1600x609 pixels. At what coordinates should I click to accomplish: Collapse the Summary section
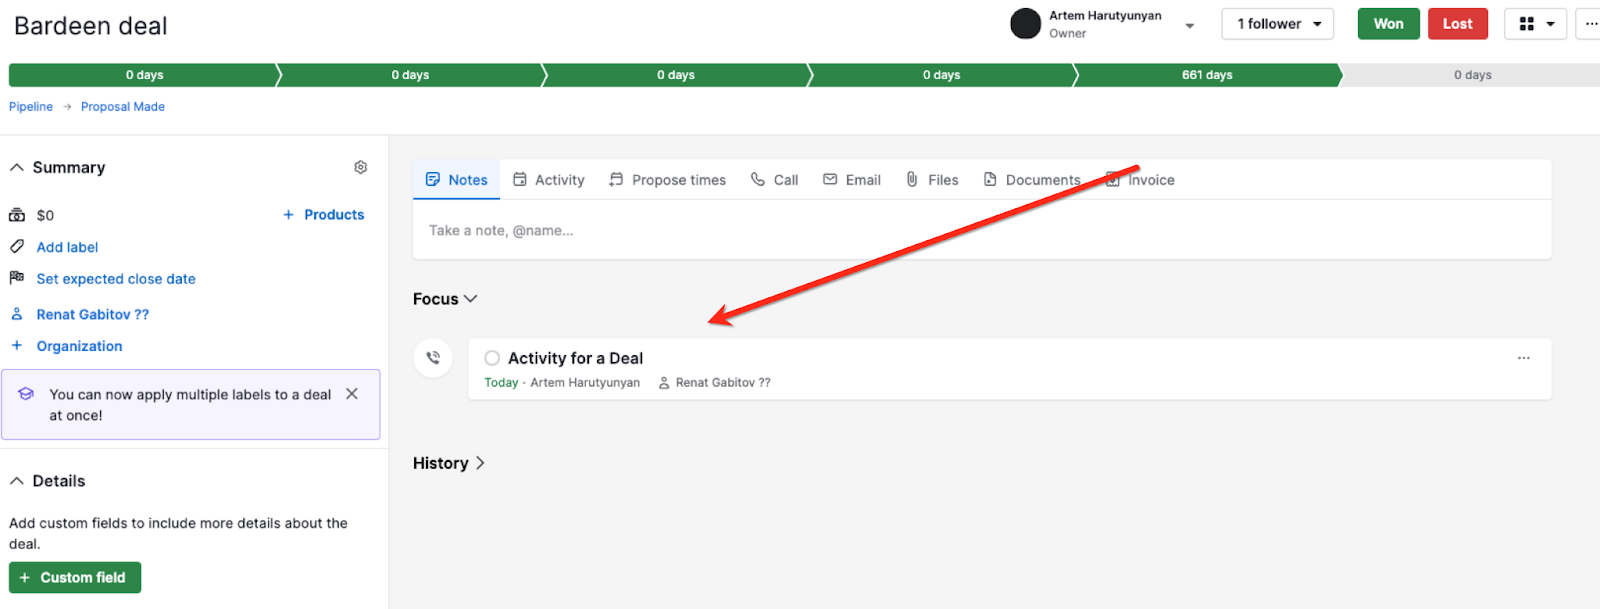pyautogui.click(x=17, y=168)
